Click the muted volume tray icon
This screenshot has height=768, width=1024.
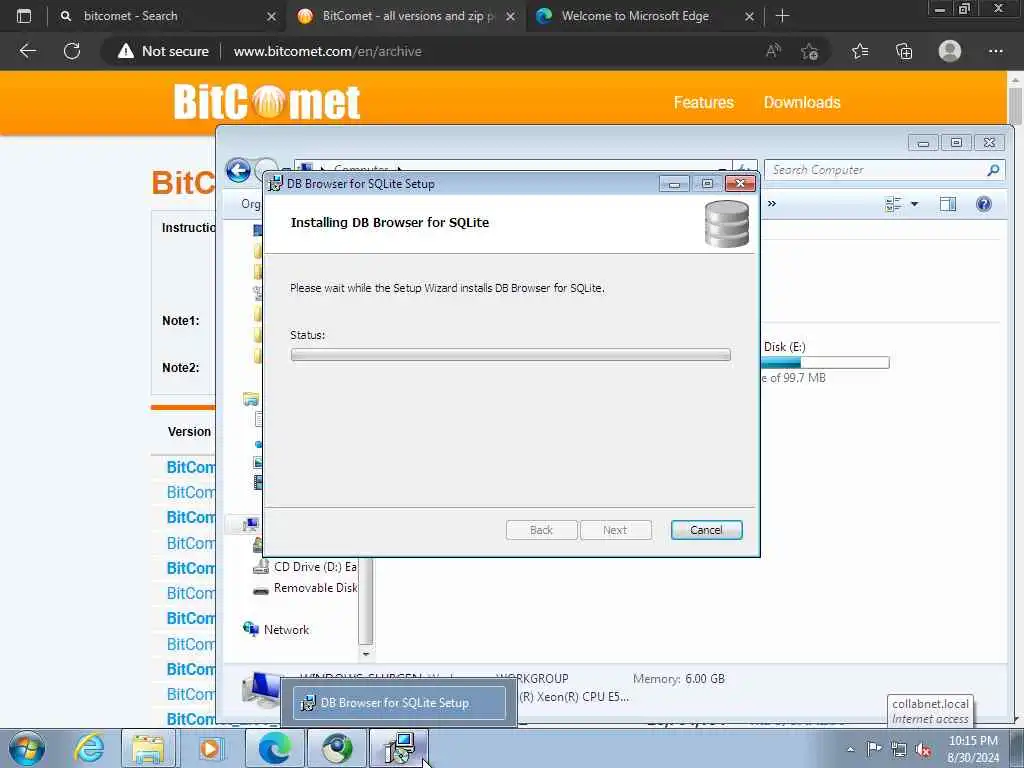(923, 750)
